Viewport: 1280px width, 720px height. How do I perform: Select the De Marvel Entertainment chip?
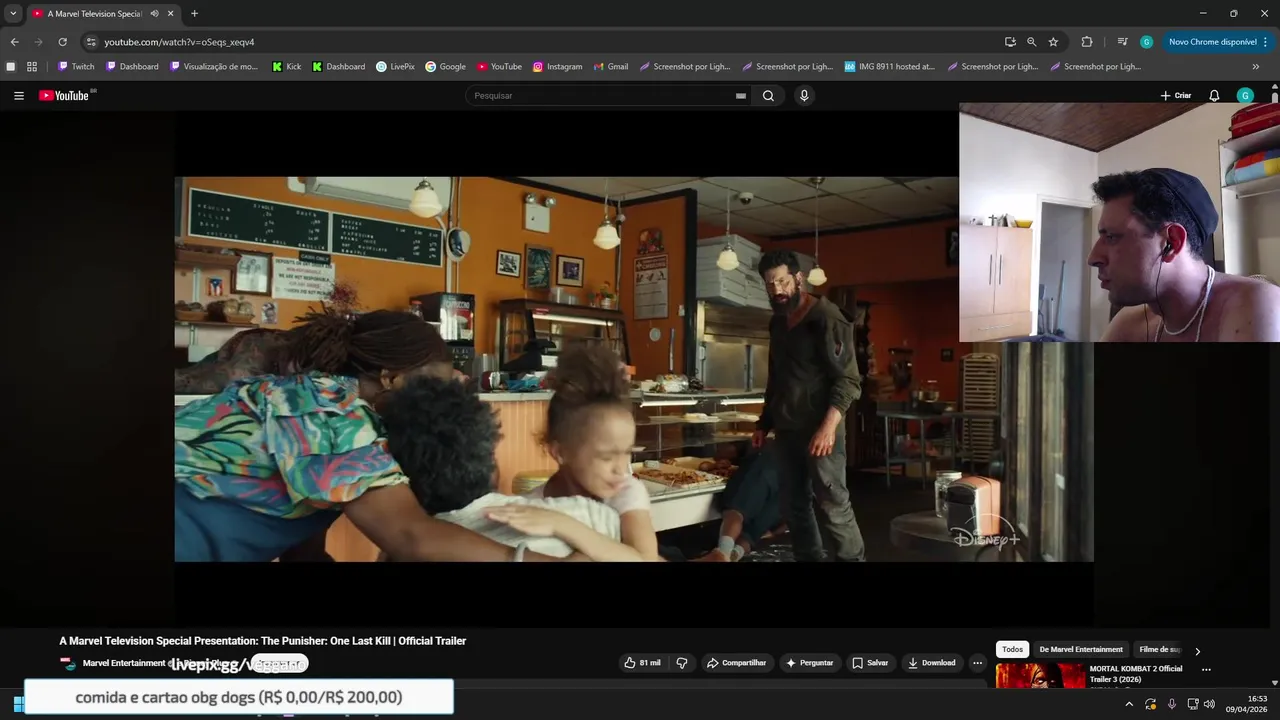click(x=1081, y=650)
